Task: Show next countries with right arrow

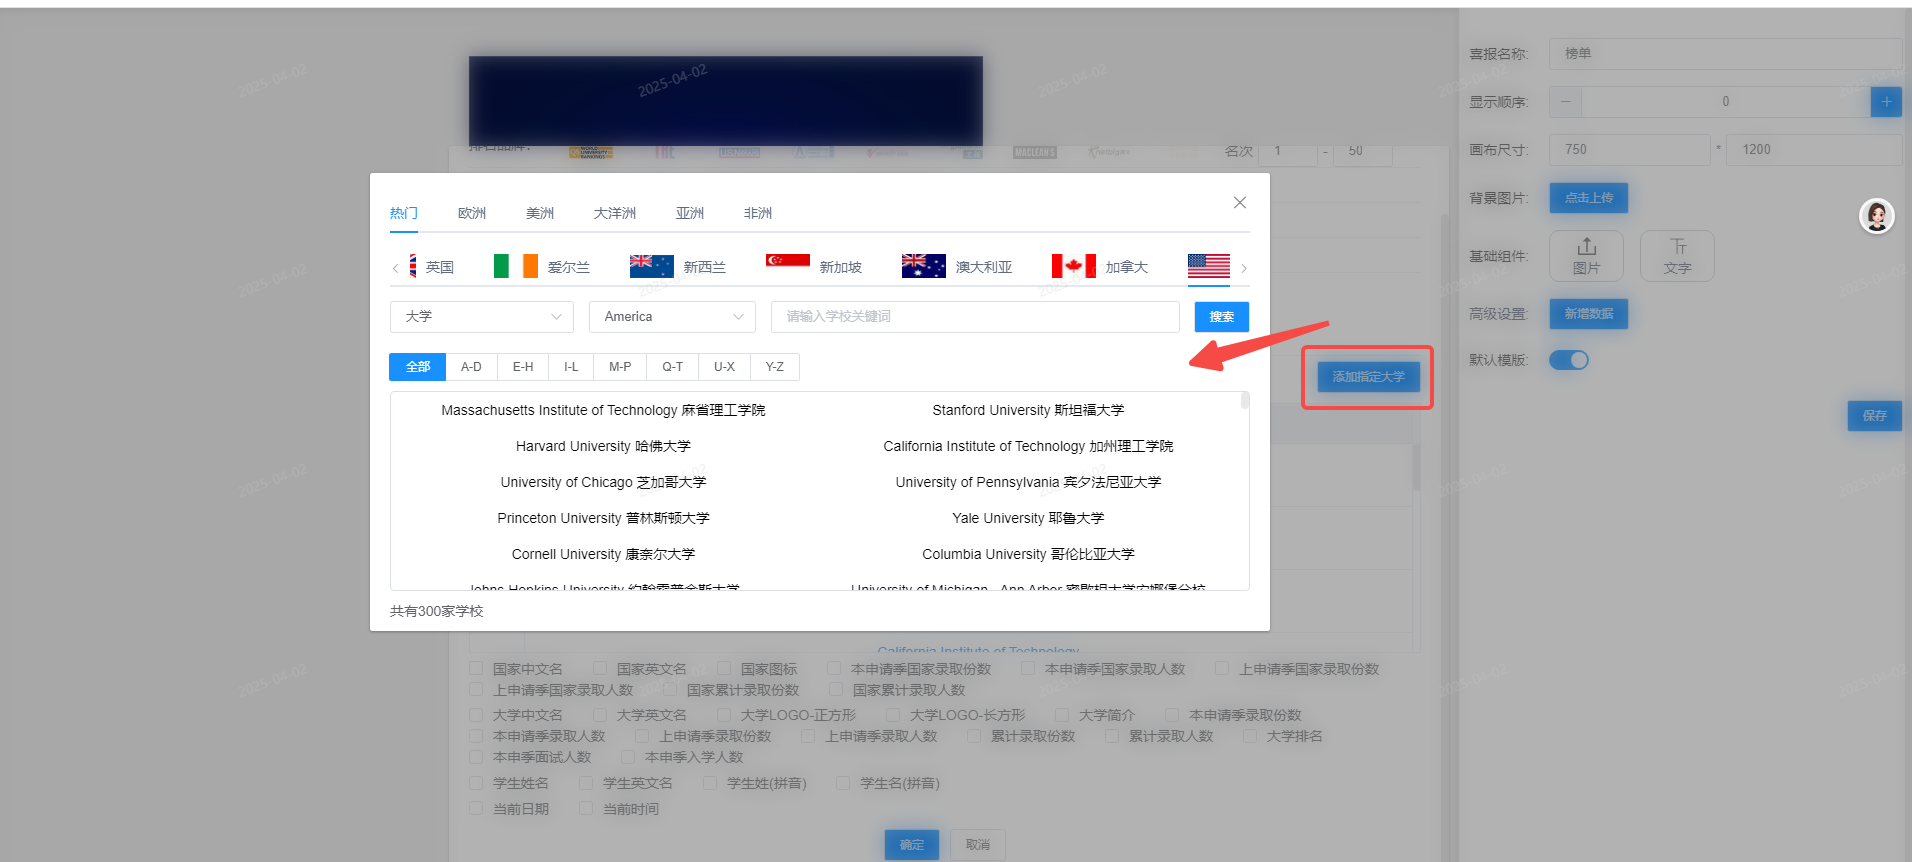Action: [1243, 268]
